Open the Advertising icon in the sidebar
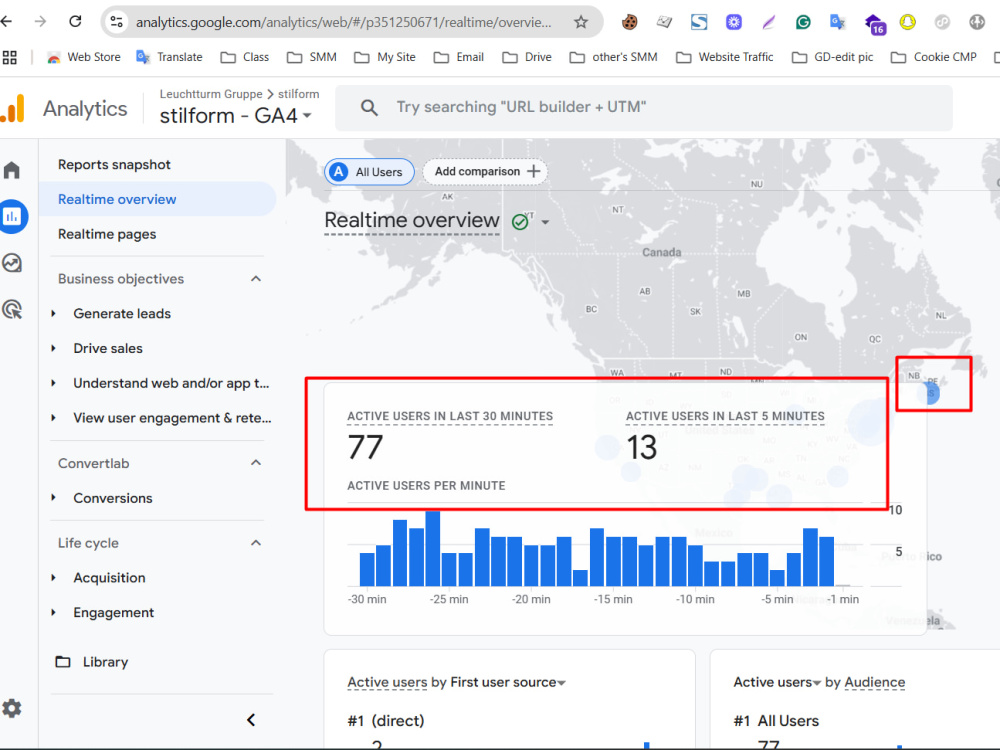 [x=12, y=309]
